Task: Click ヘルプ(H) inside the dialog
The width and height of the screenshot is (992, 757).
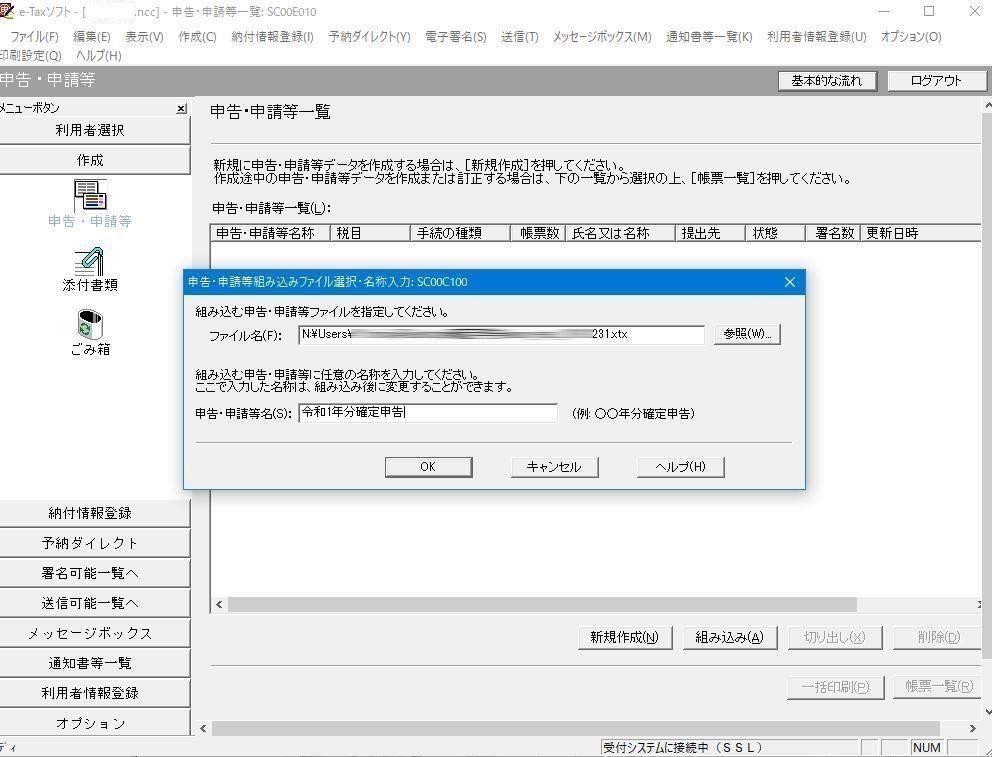Action: click(680, 466)
